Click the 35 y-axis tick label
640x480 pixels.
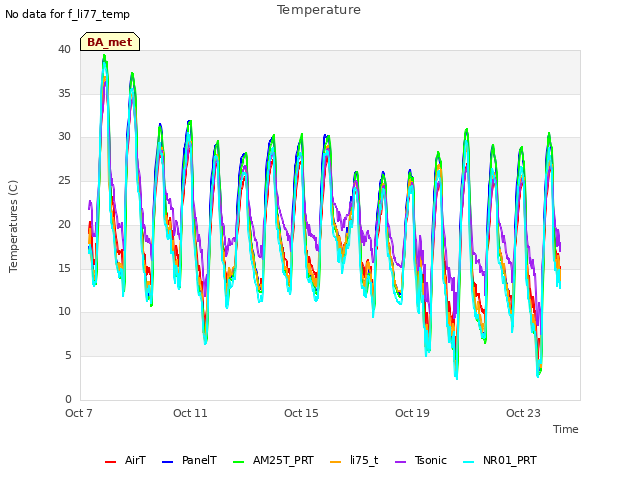point(64,93)
